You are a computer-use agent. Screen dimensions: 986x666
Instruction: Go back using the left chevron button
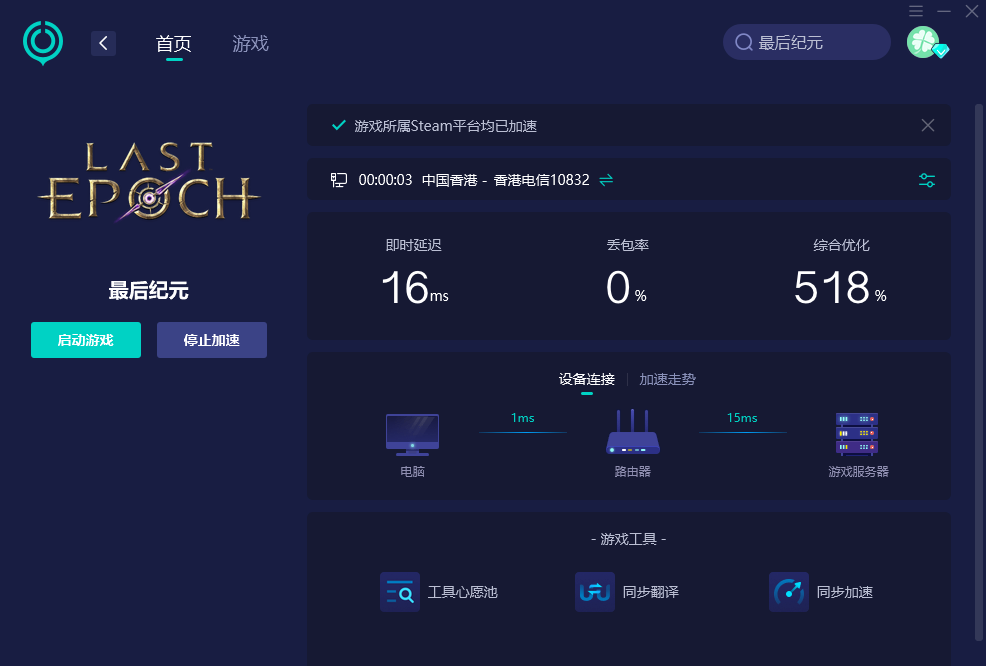coord(103,43)
